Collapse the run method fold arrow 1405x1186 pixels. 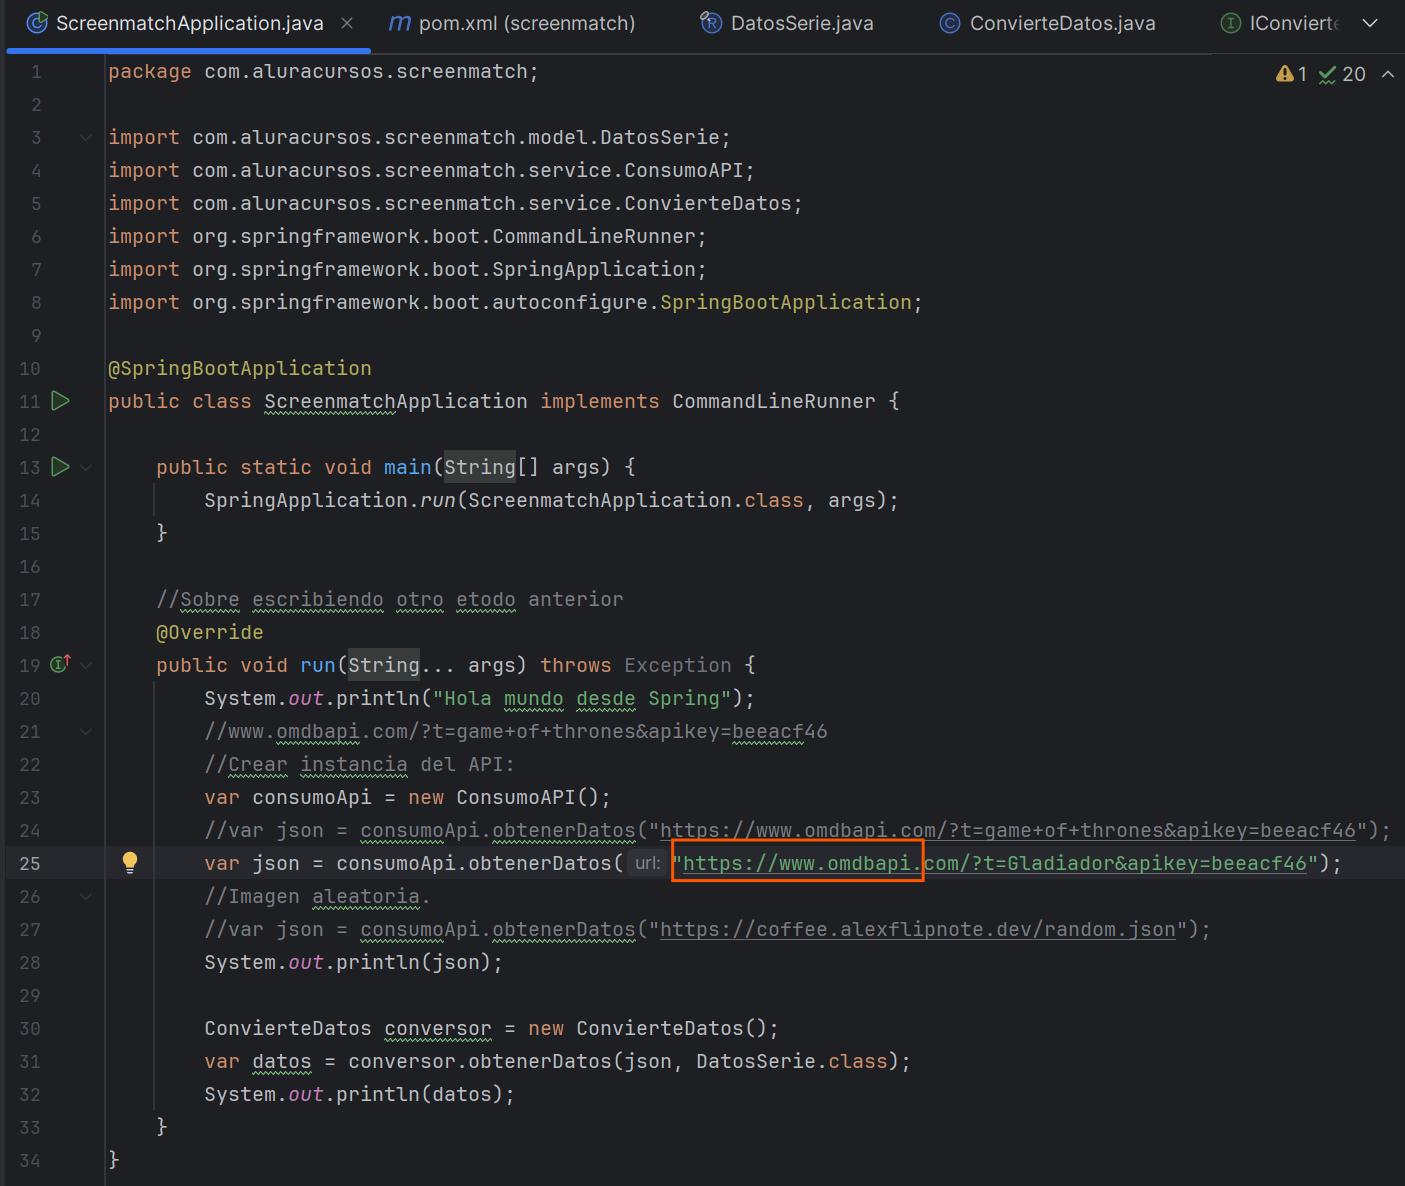86,665
